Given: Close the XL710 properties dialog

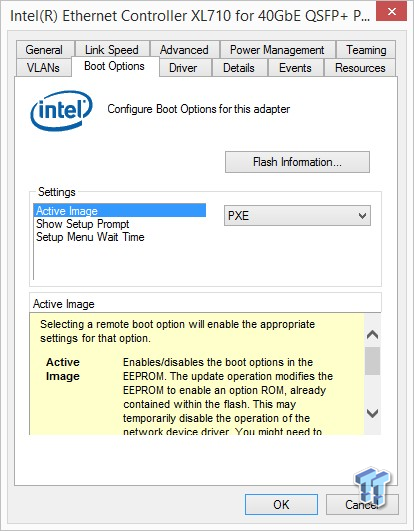Looking at the screenshot, I should pos(391,12).
